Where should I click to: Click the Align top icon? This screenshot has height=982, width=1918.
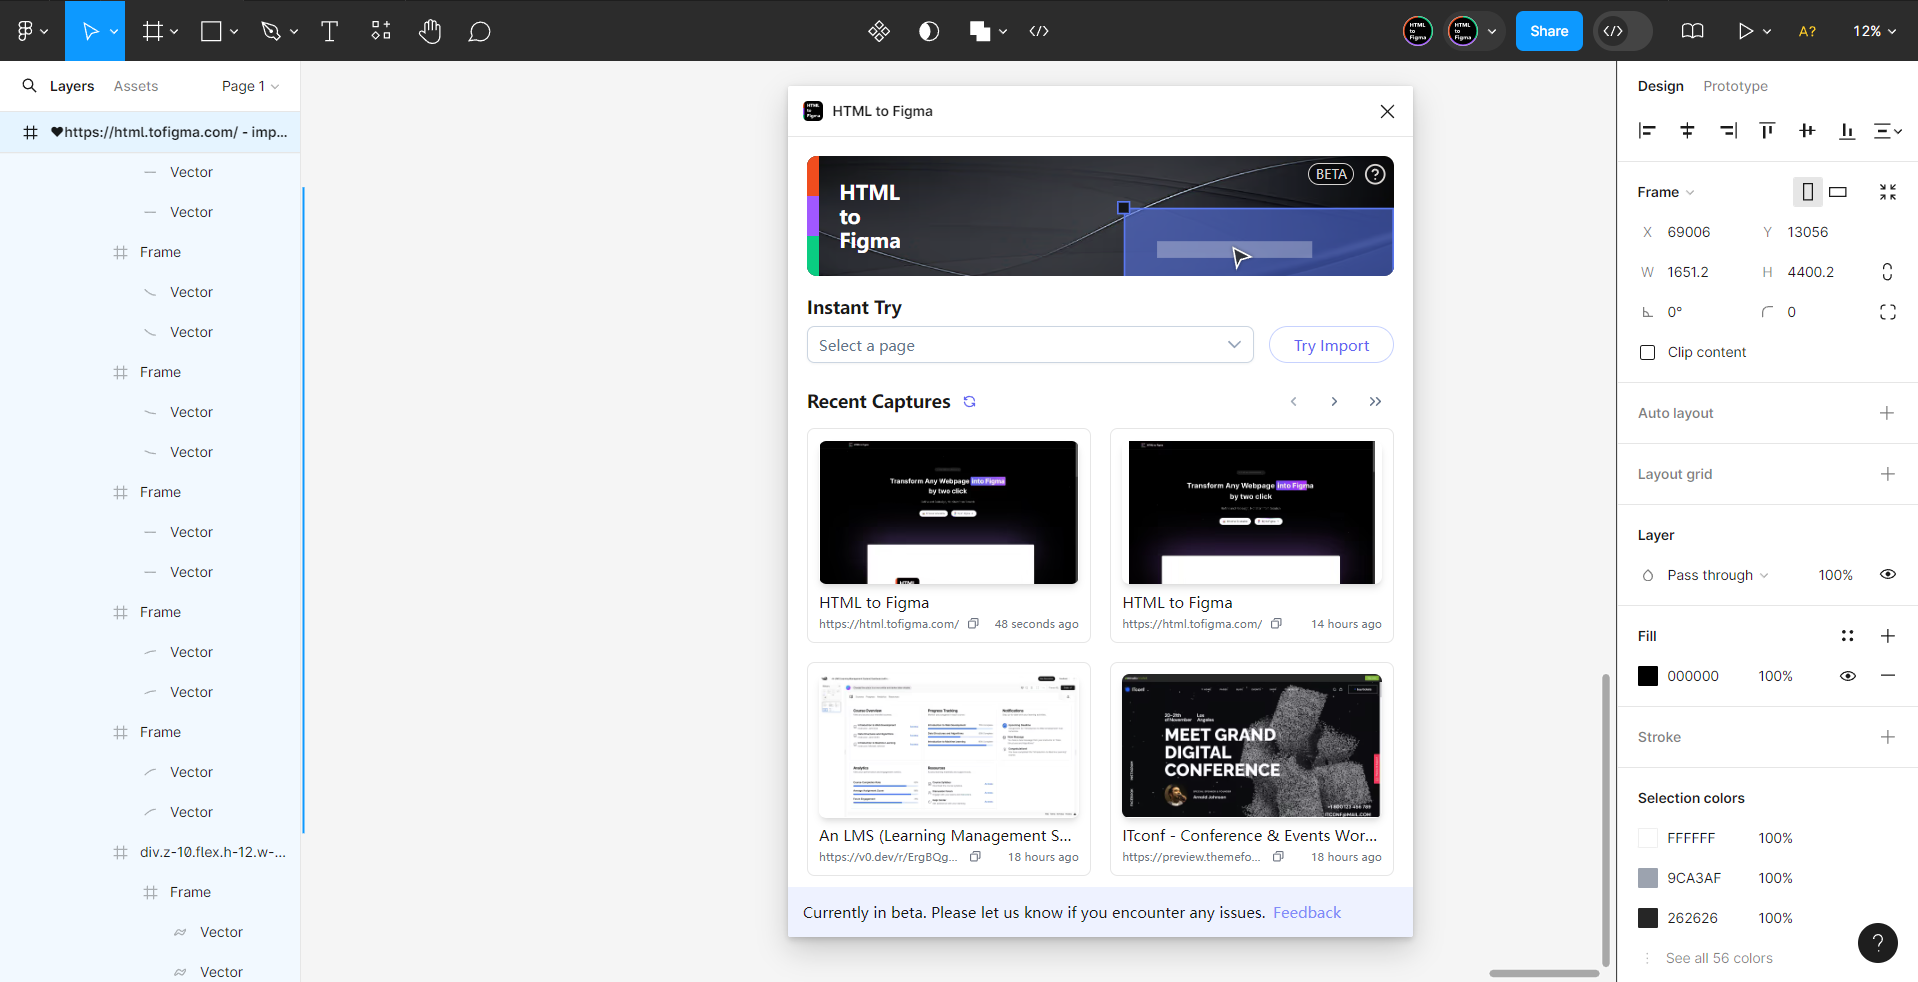point(1767,131)
